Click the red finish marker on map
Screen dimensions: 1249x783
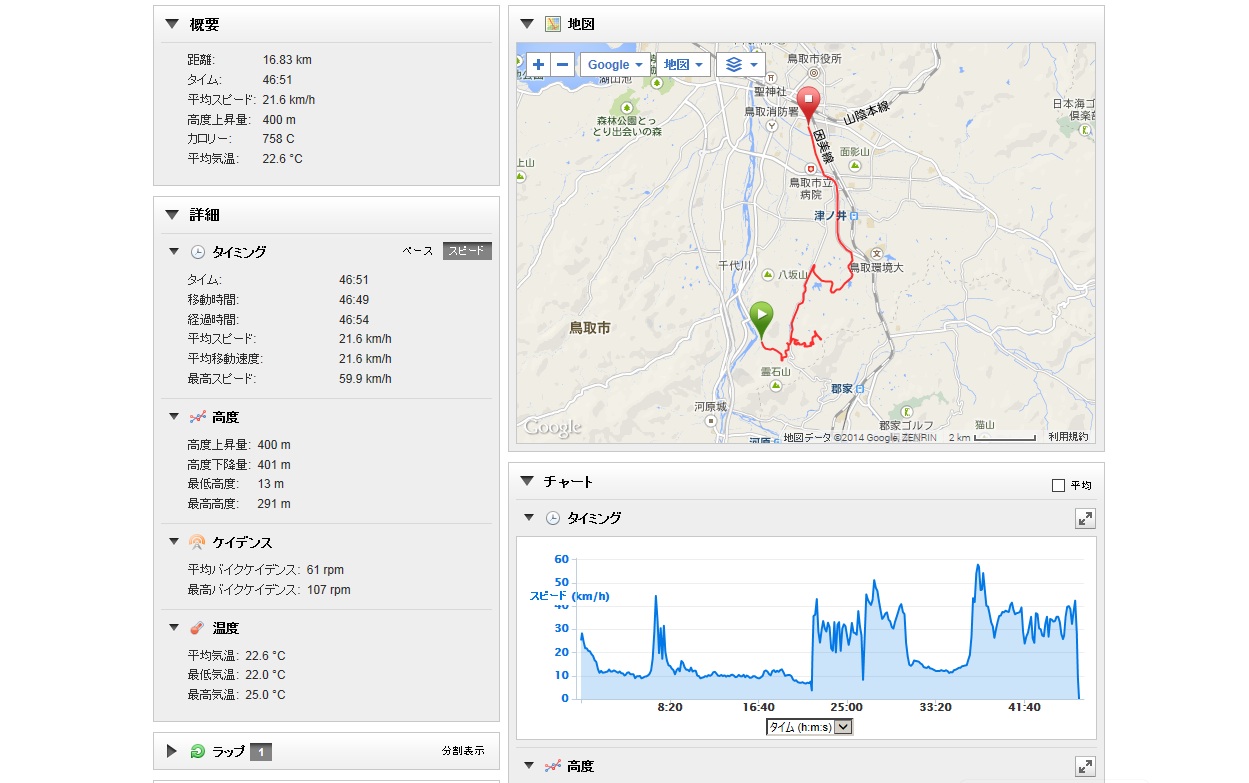[809, 102]
